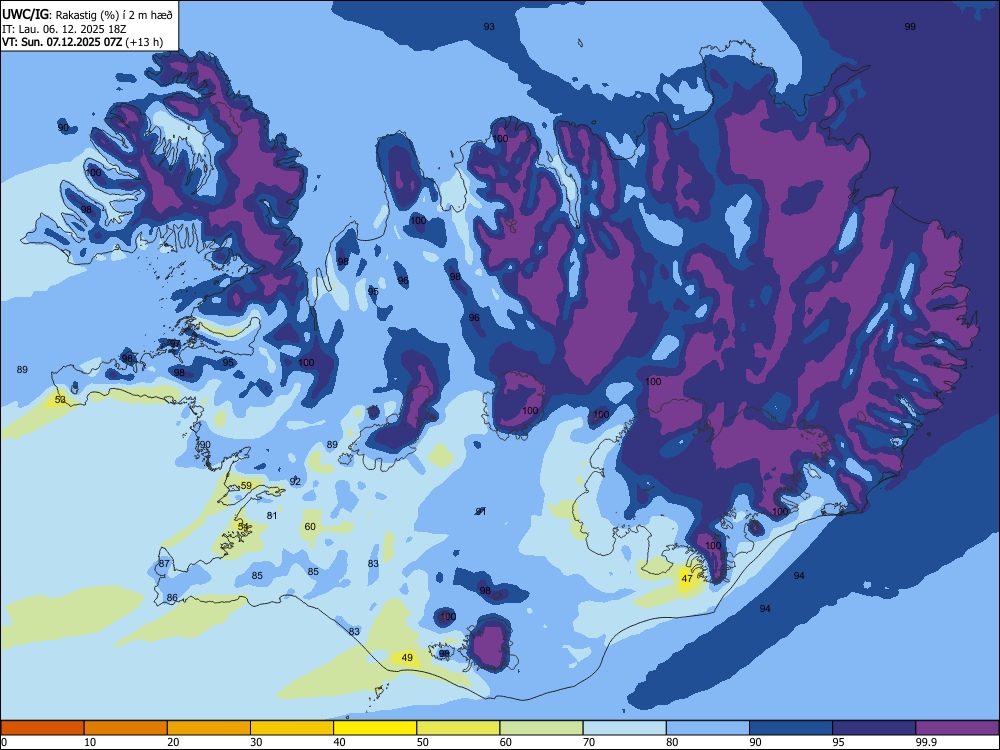1000x750 pixels.
Task: Click the '49' humidity value on the map
Action: point(407,658)
